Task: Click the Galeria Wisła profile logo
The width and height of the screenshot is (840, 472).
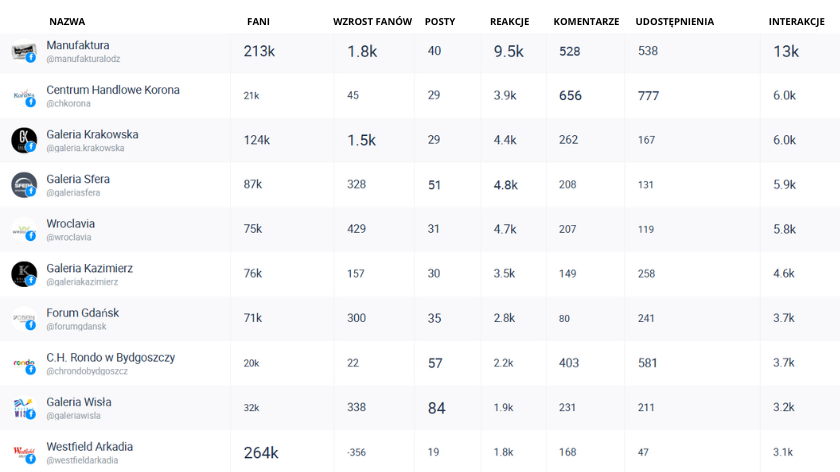Action: click(23, 408)
